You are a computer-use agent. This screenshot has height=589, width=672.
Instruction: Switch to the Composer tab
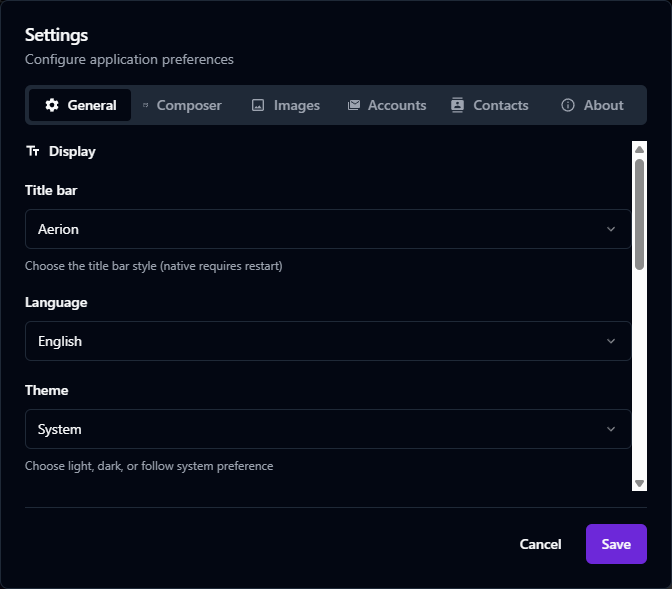click(188, 105)
